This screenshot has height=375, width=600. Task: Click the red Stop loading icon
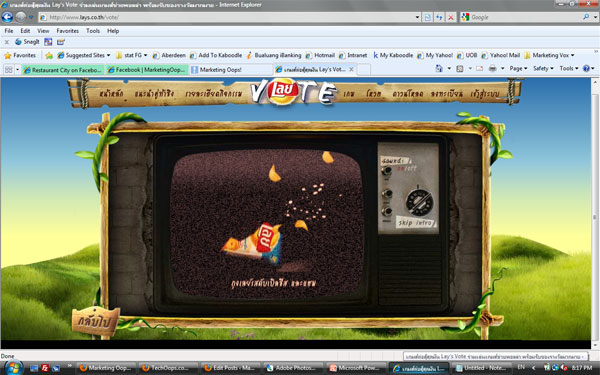[451, 17]
